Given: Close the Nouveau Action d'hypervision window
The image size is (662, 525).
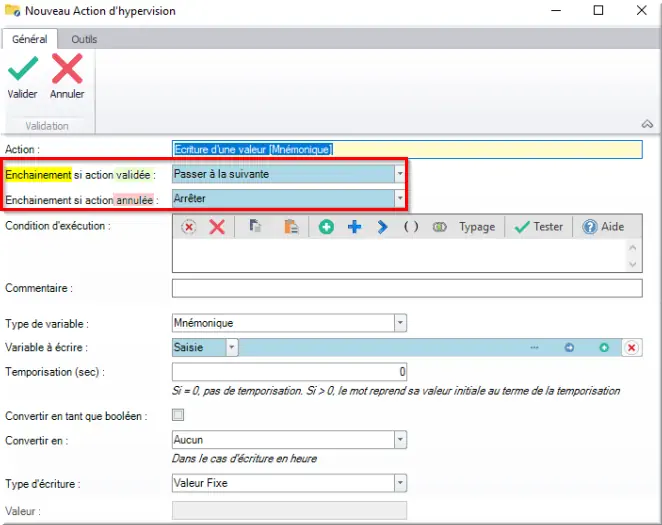Looking at the screenshot, I should click(x=641, y=10).
